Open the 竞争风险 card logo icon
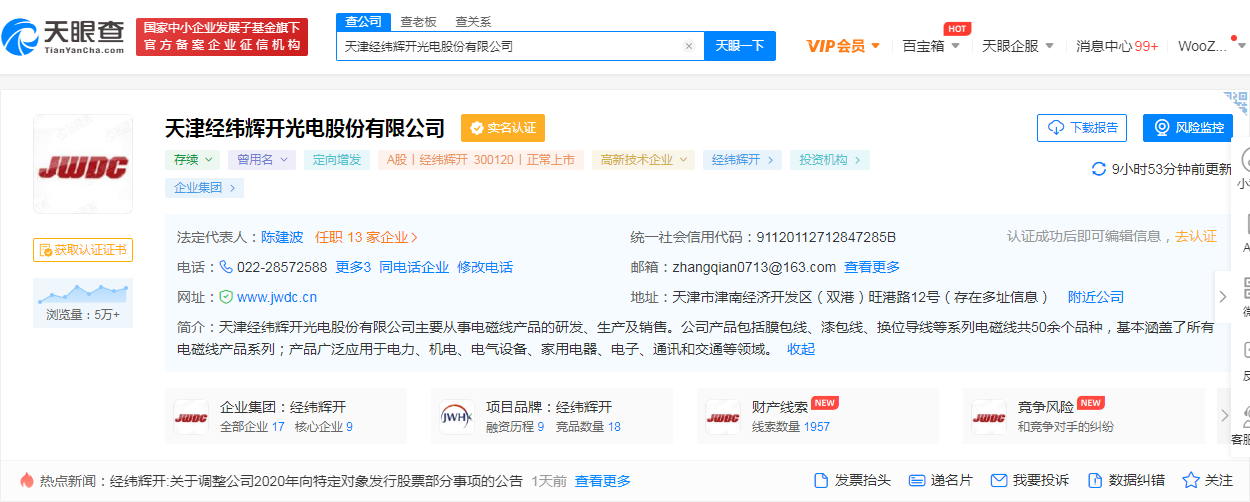Image resolution: width=1250 pixels, height=502 pixels. 989,417
